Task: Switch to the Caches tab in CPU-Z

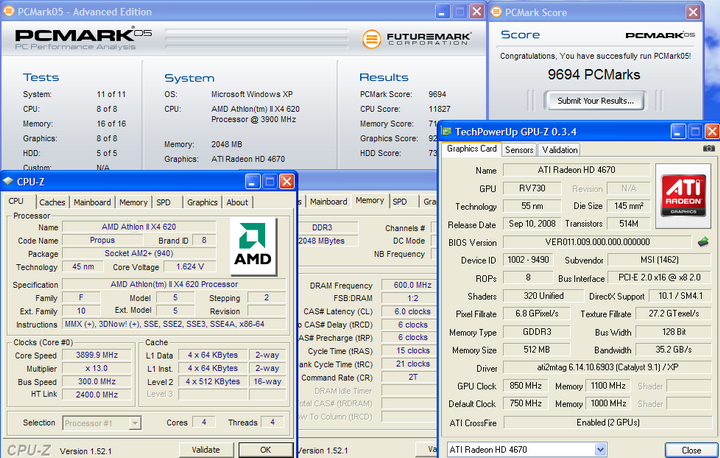Action: (52, 202)
